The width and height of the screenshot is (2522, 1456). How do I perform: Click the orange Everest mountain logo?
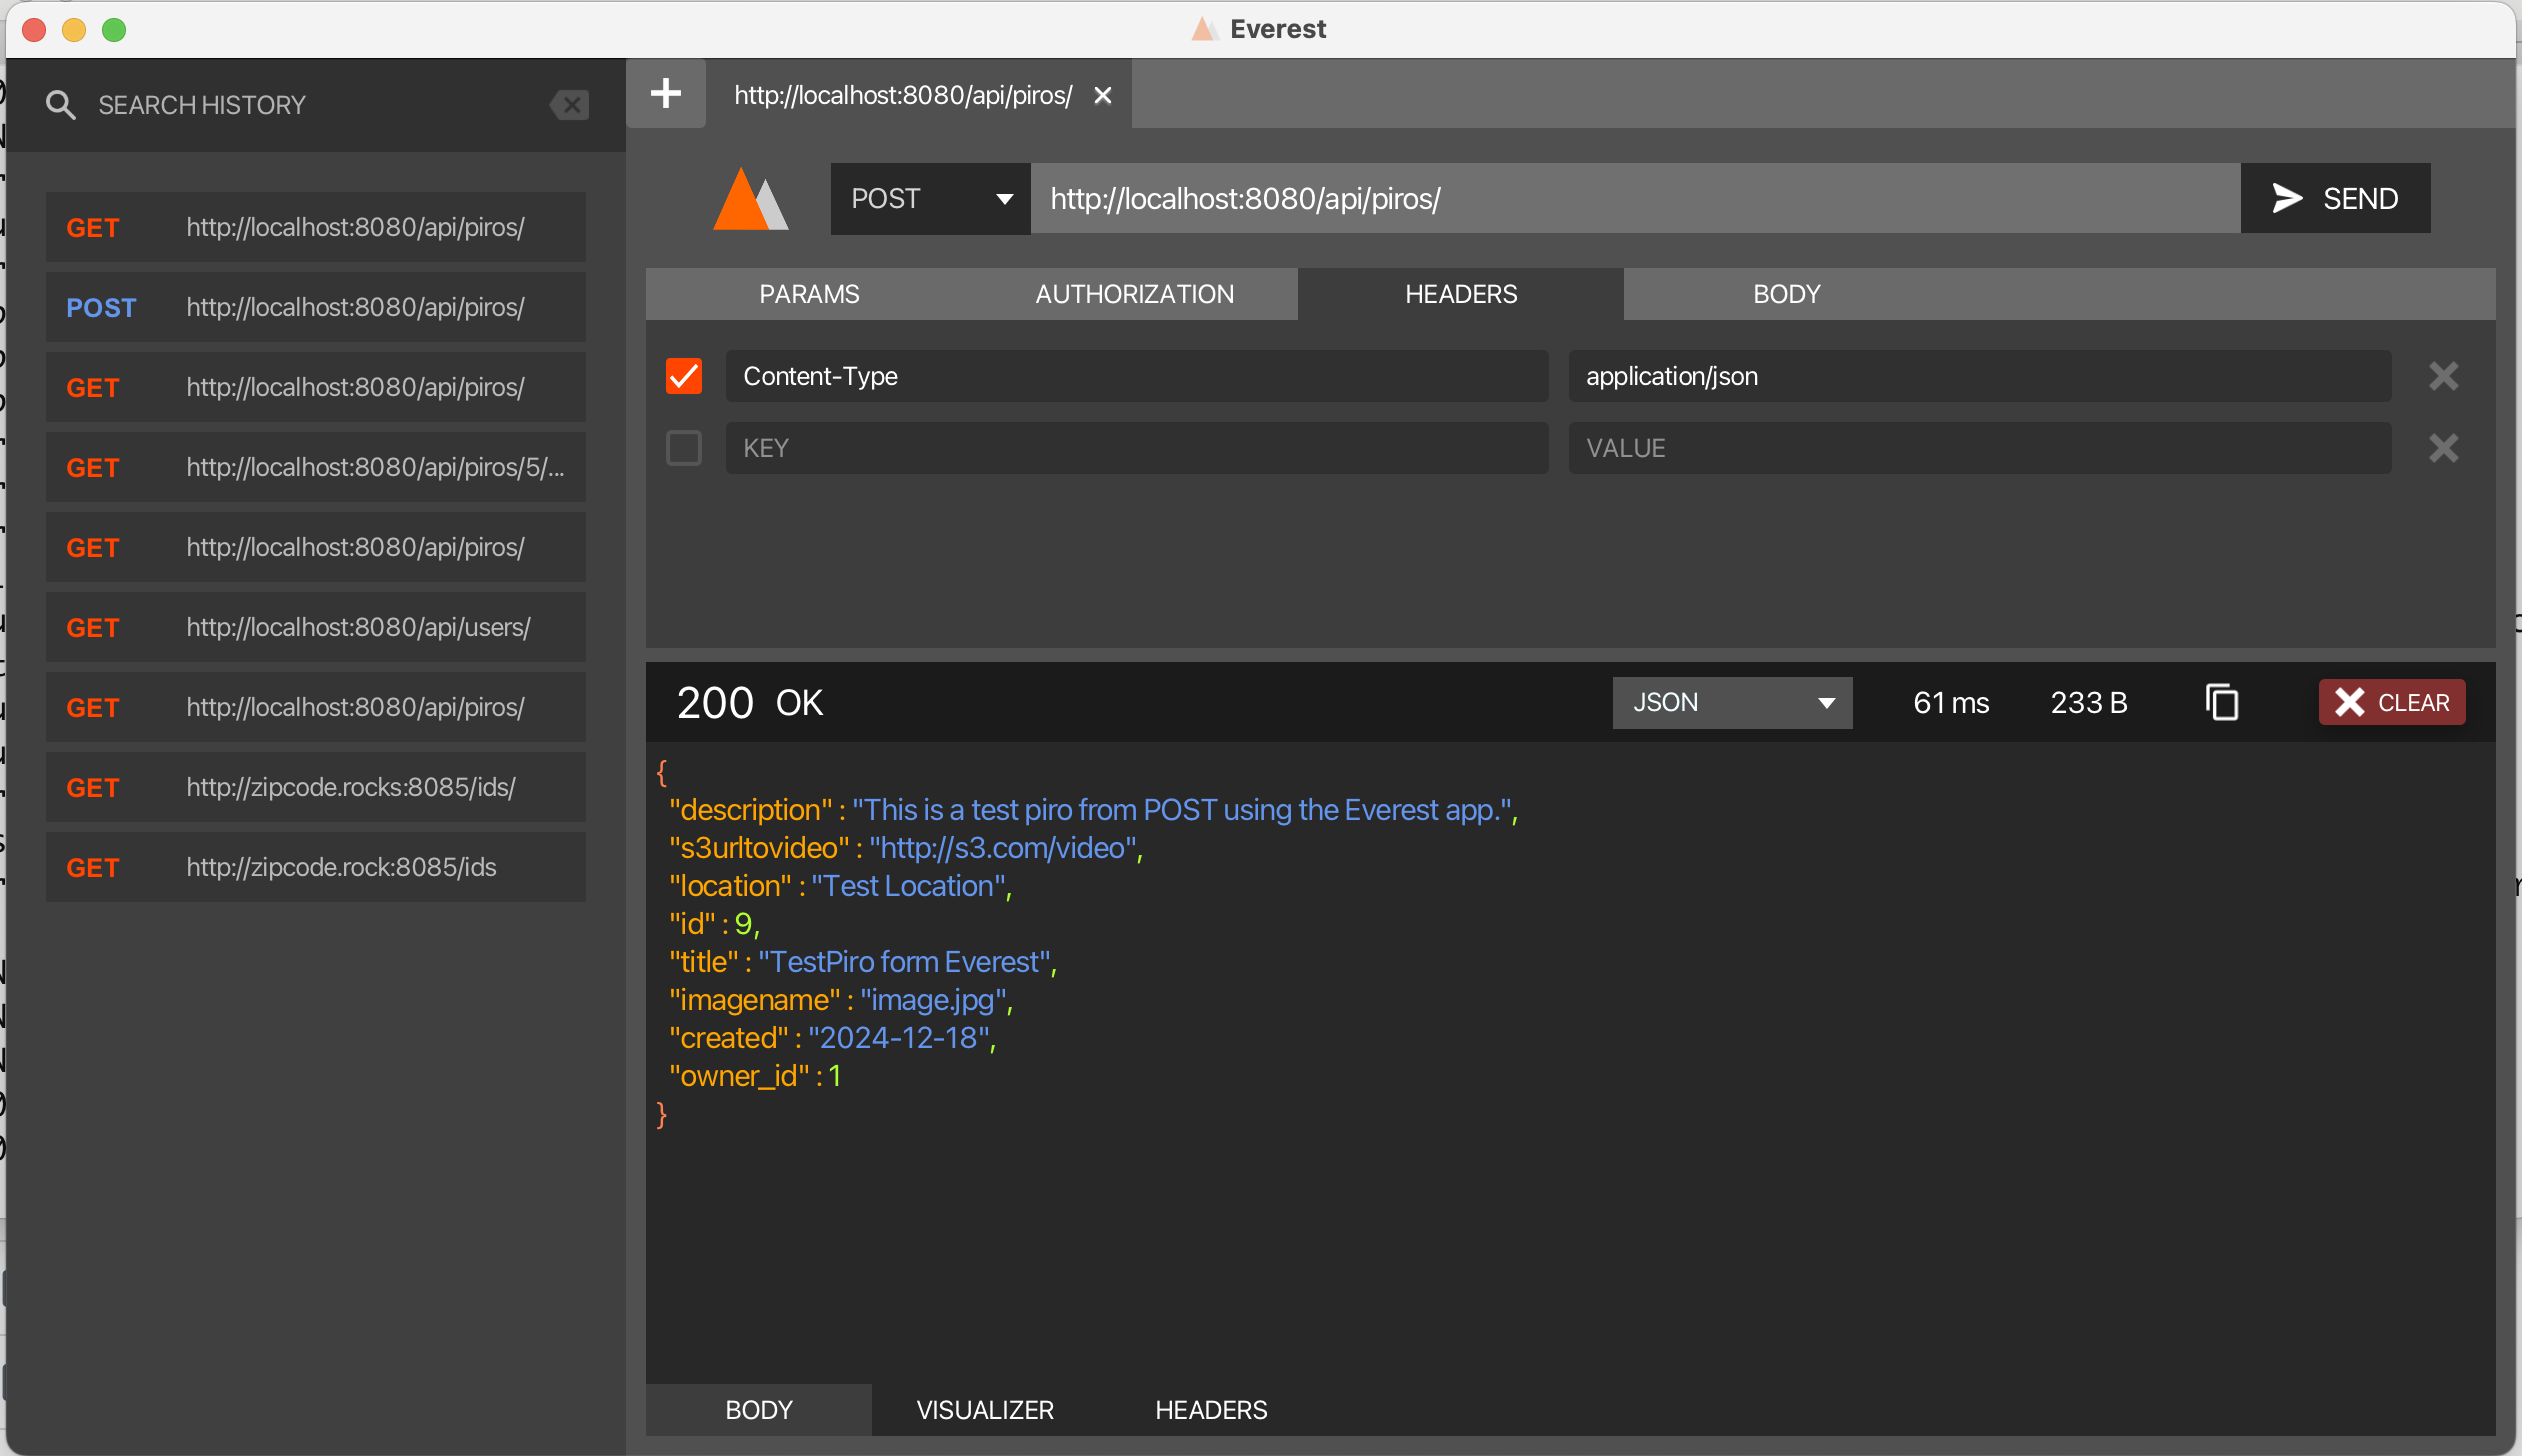point(751,198)
